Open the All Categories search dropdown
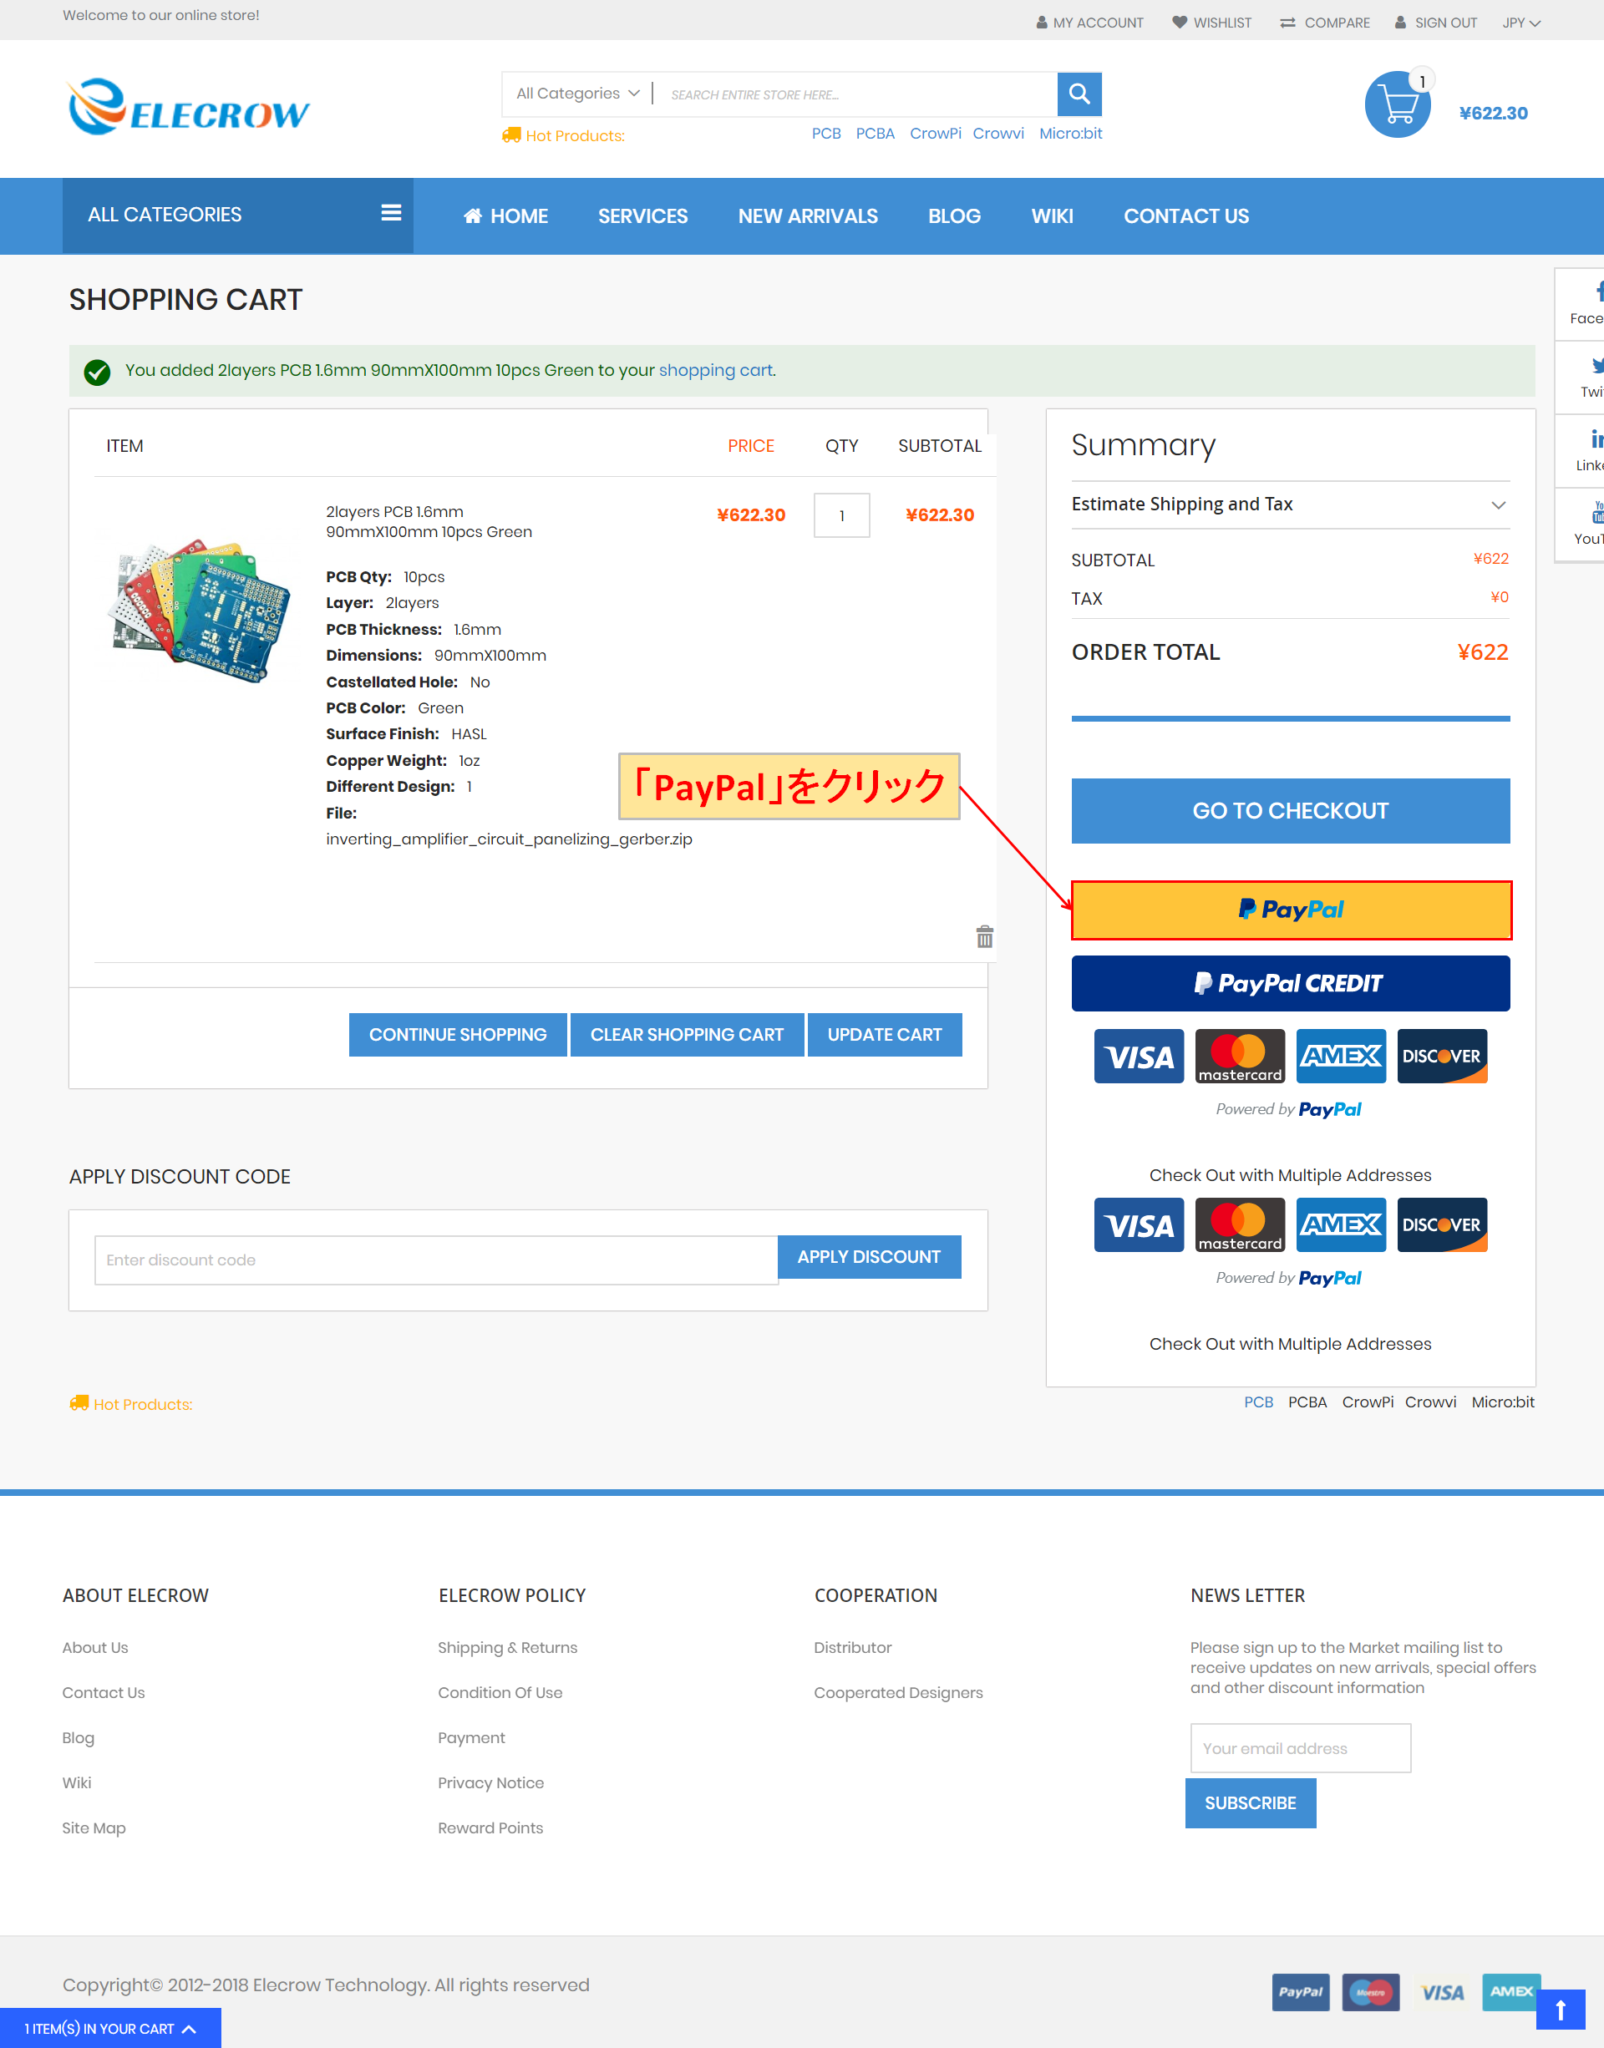1604x2048 pixels. click(577, 94)
